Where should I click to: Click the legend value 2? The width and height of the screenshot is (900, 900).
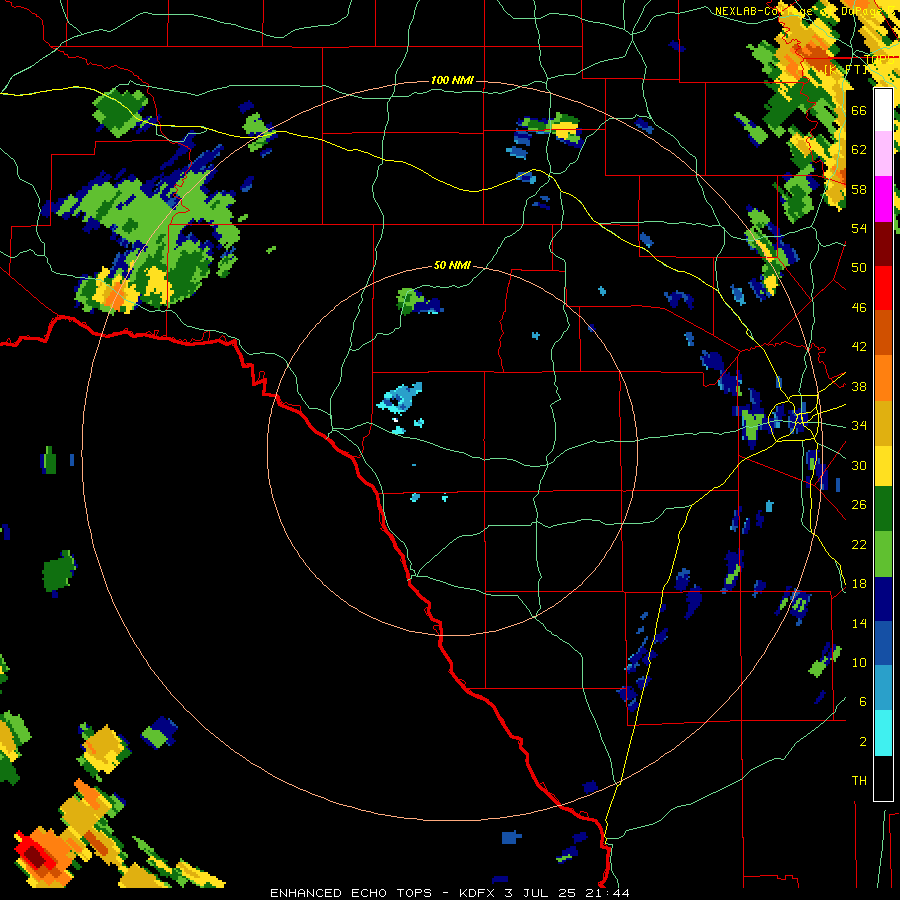coord(862,742)
